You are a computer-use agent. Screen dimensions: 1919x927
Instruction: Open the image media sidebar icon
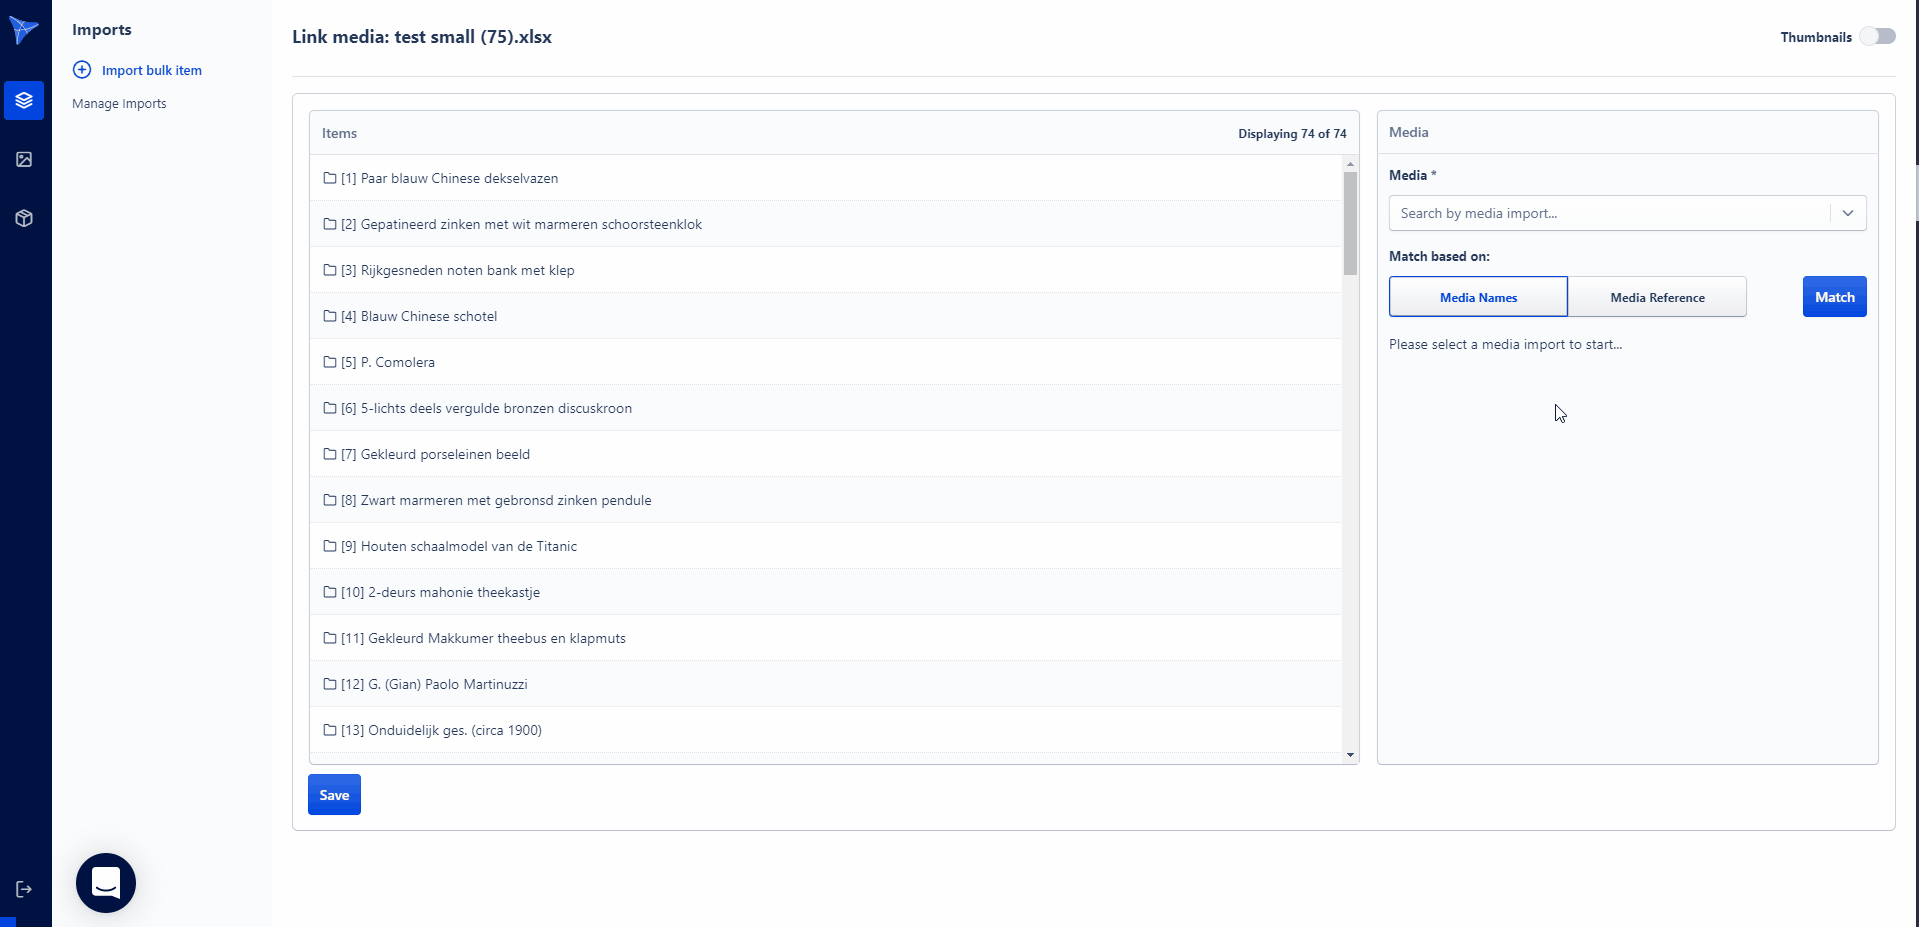click(x=24, y=160)
